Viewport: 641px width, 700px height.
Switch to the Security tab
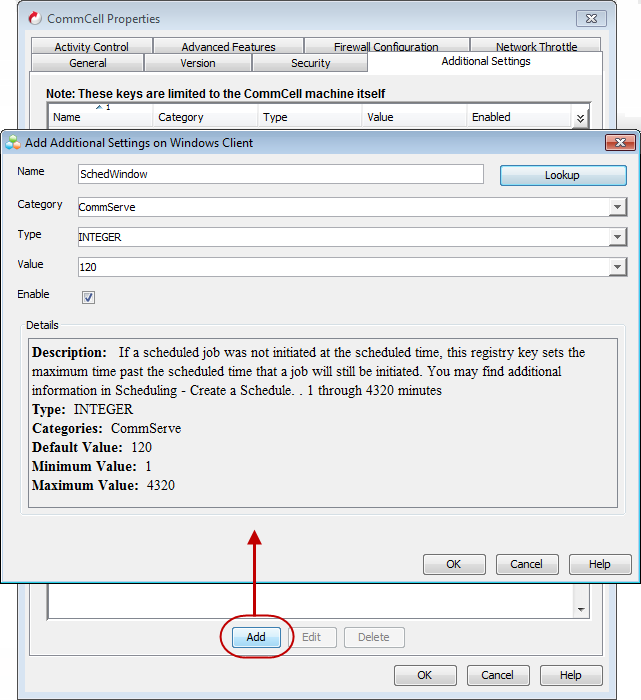coord(310,63)
